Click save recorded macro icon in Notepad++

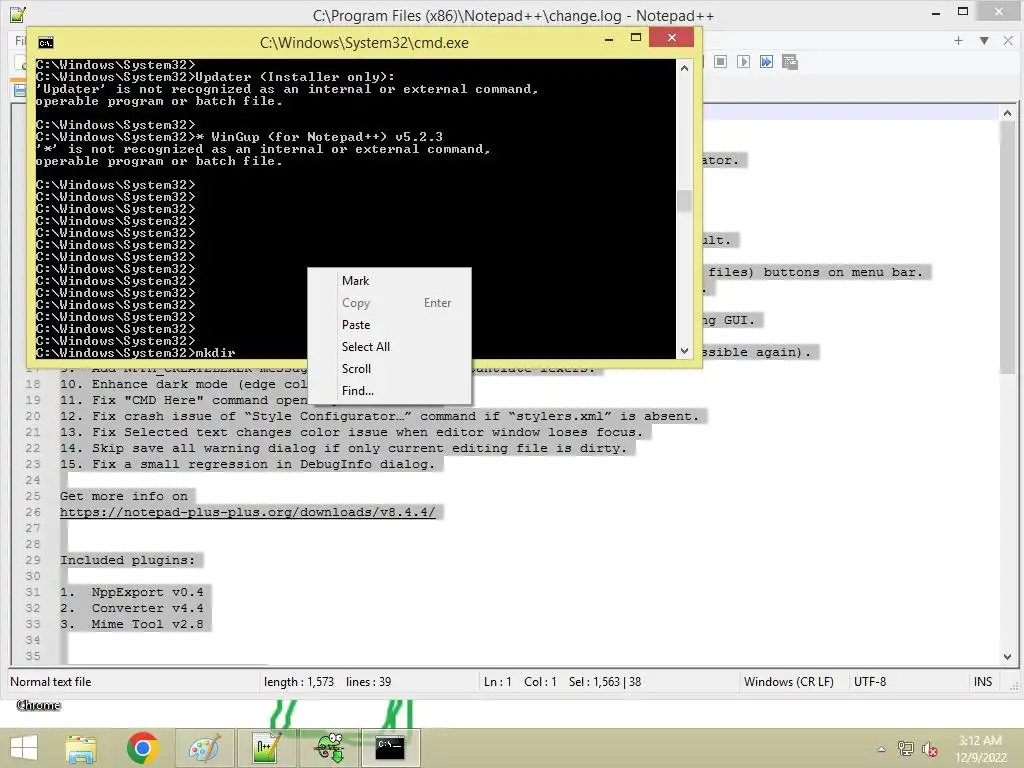790,61
